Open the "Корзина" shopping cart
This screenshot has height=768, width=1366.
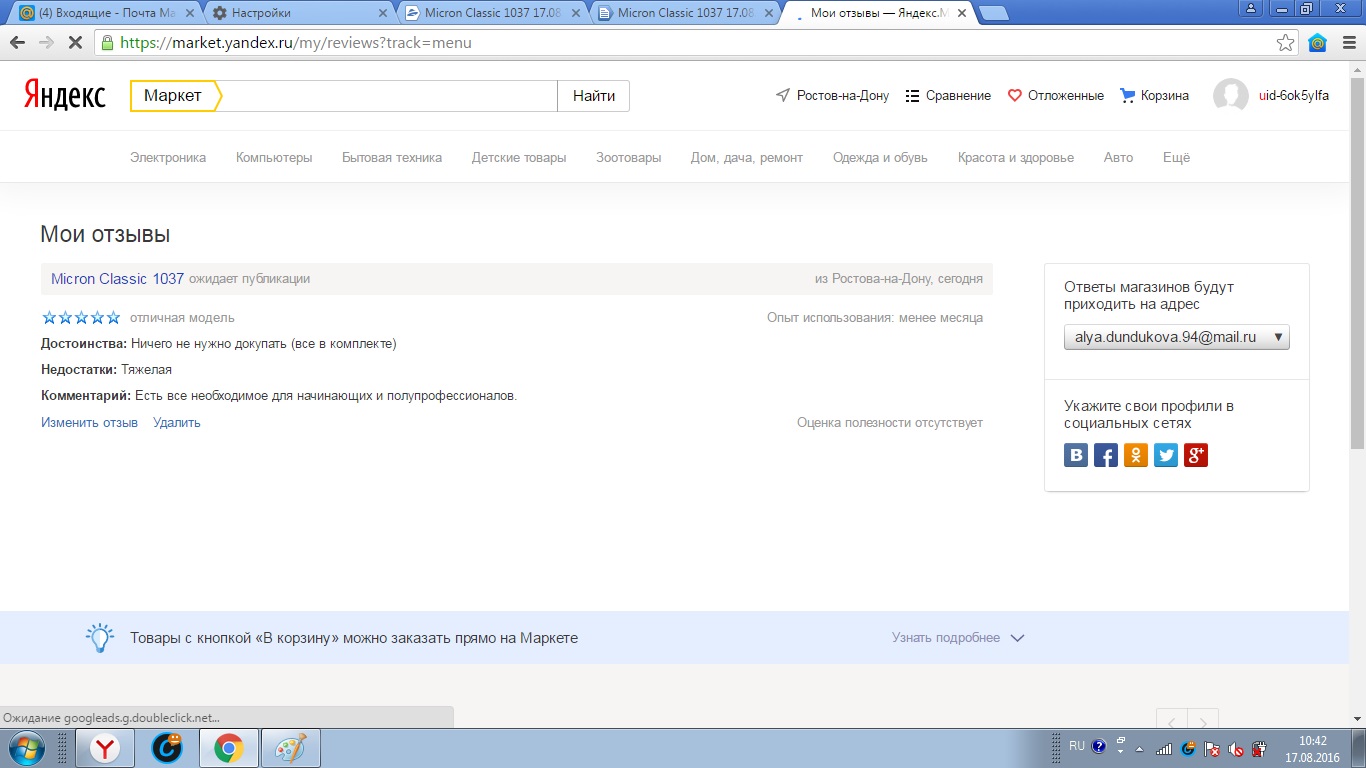pyautogui.click(x=1154, y=96)
